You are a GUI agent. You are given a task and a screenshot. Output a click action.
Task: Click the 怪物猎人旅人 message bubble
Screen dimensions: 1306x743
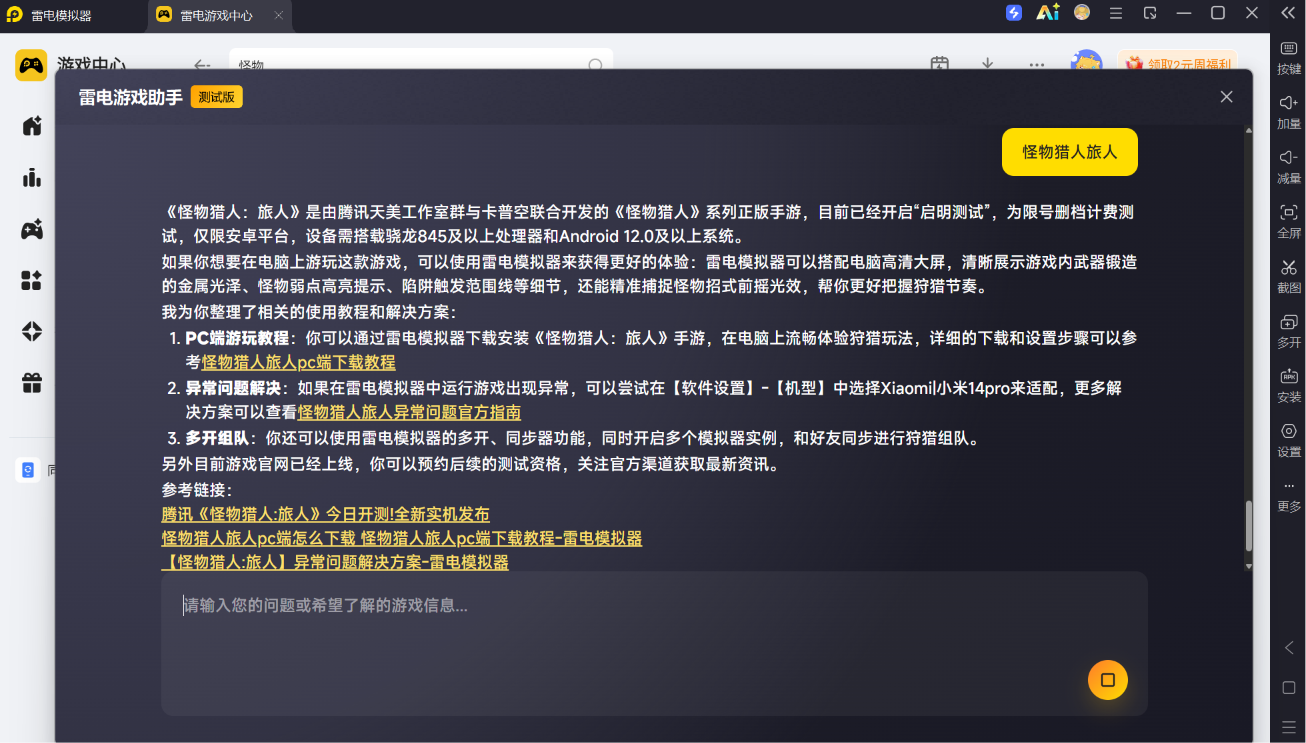click(1070, 152)
